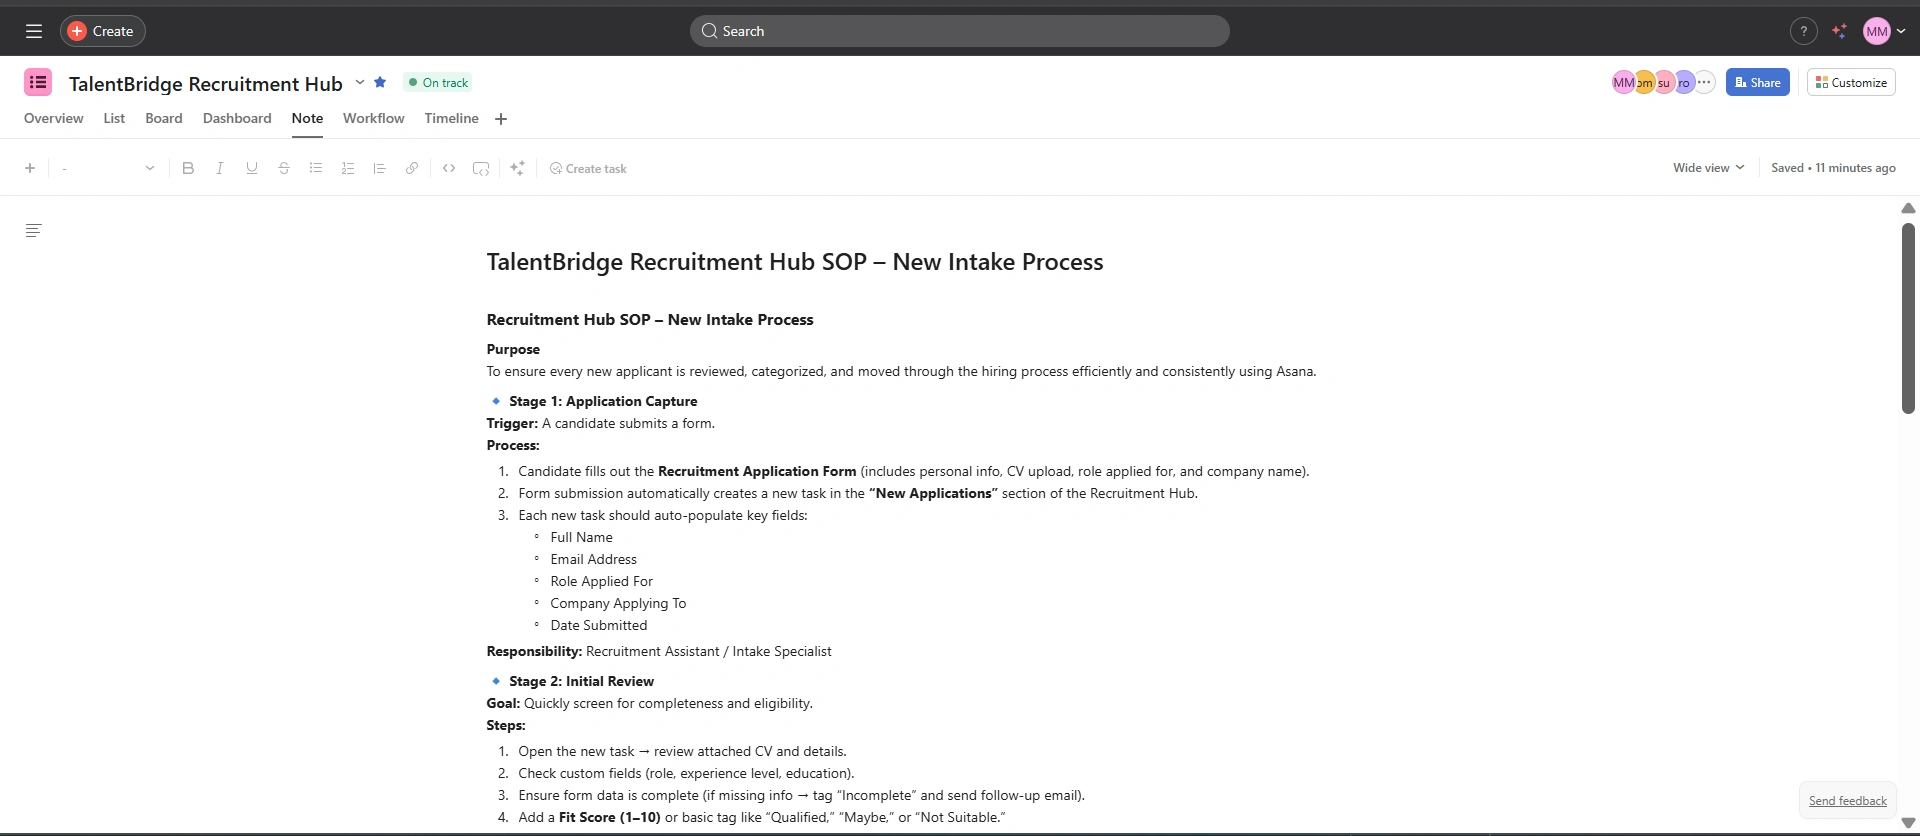
Task: Insert inline code formatting
Action: tap(449, 168)
